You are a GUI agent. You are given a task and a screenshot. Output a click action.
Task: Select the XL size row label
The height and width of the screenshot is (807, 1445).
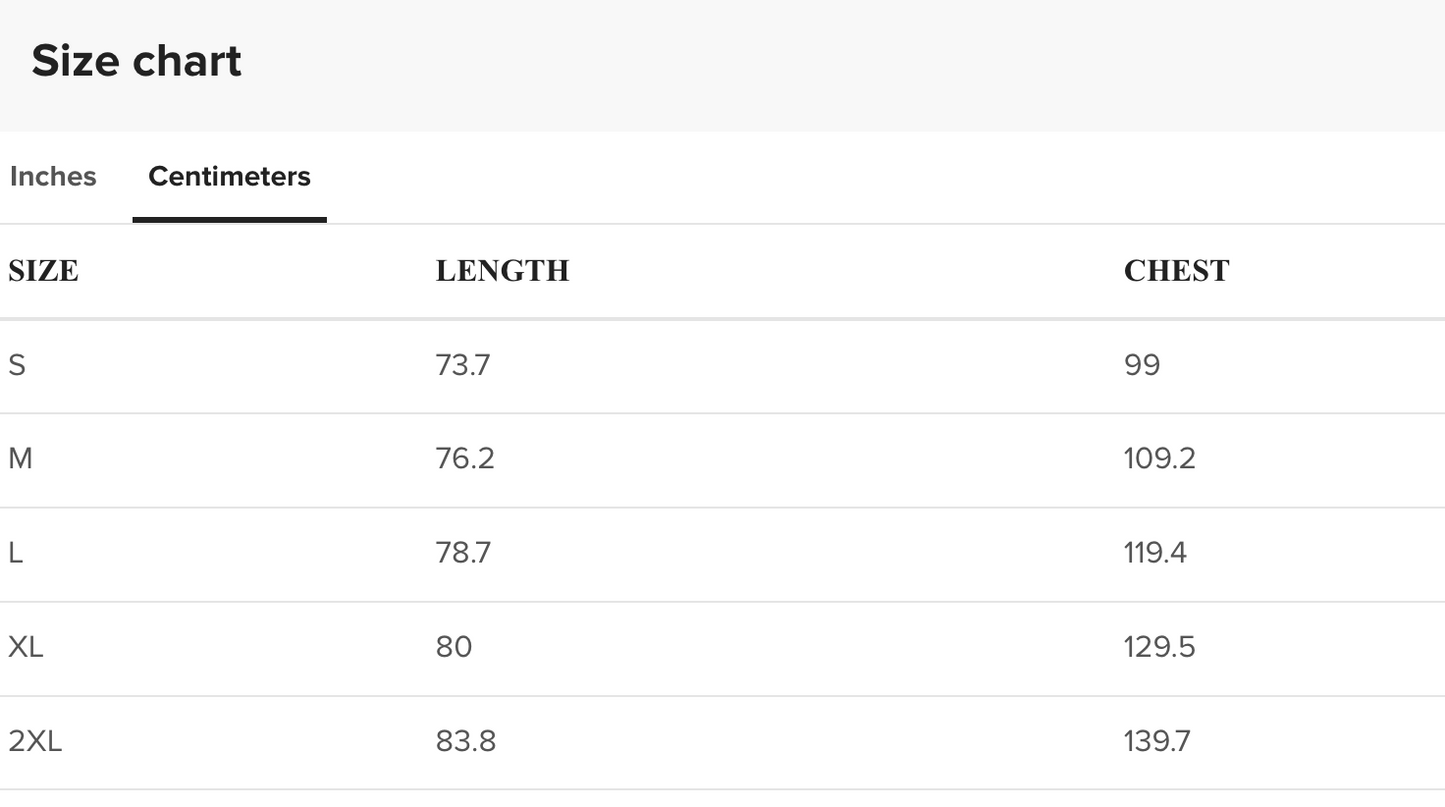pyautogui.click(x=26, y=647)
